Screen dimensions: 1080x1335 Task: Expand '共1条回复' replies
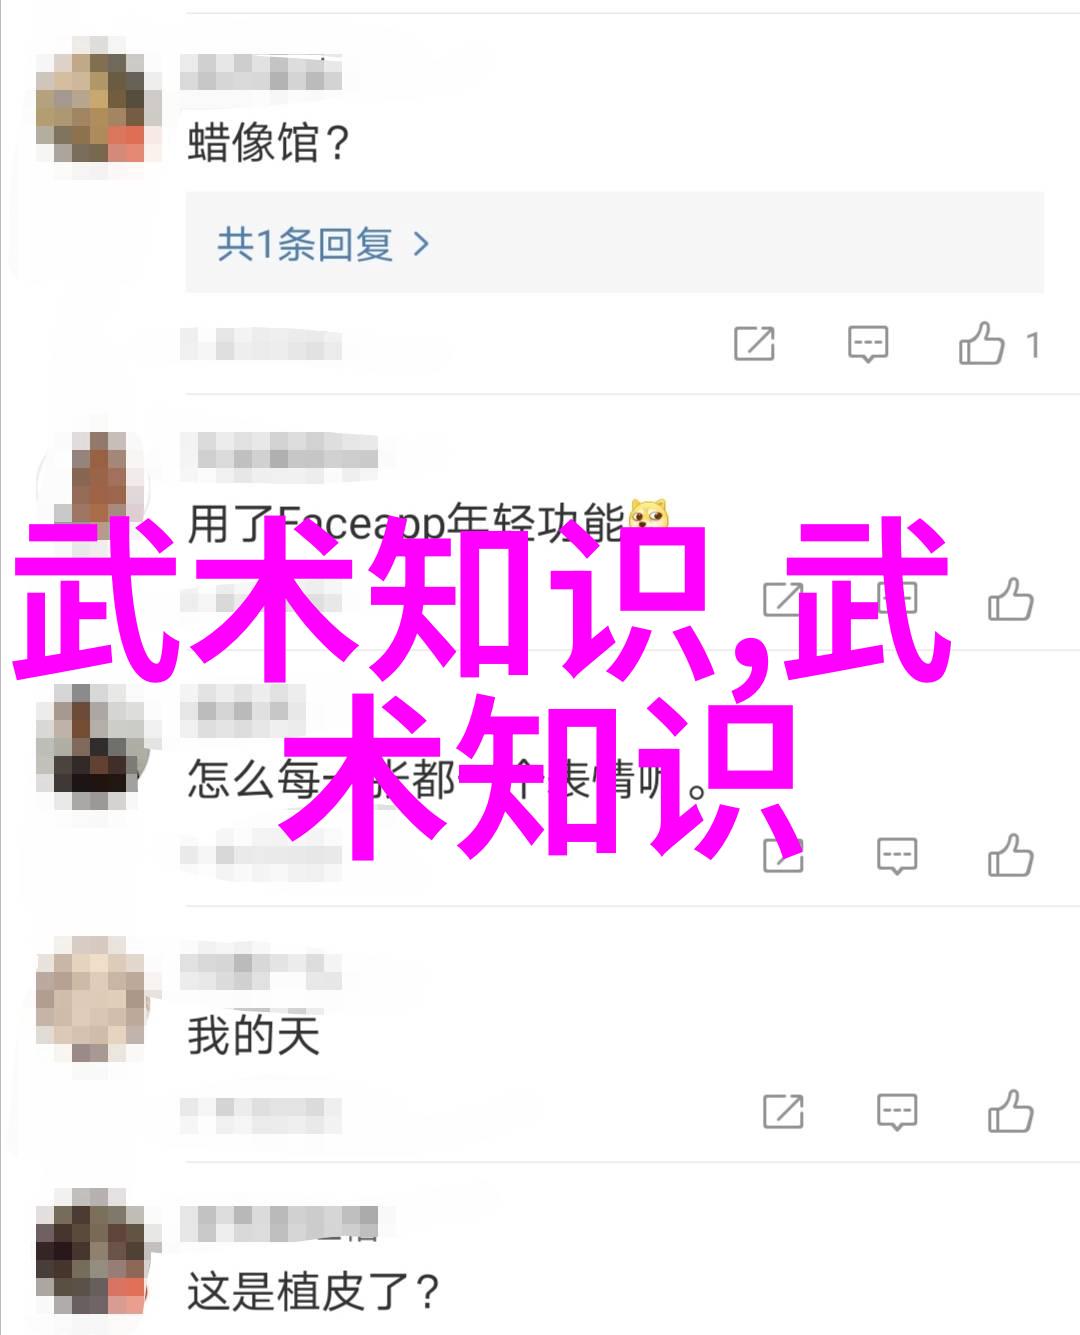point(323,244)
